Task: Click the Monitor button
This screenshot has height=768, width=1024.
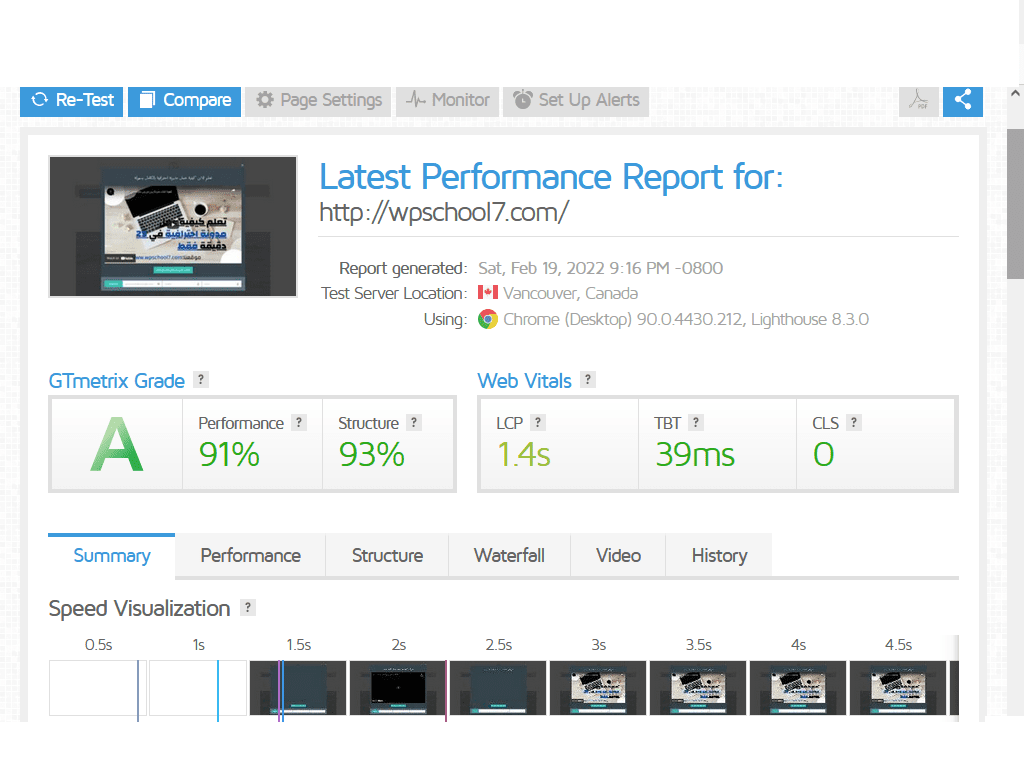Action: 448,100
